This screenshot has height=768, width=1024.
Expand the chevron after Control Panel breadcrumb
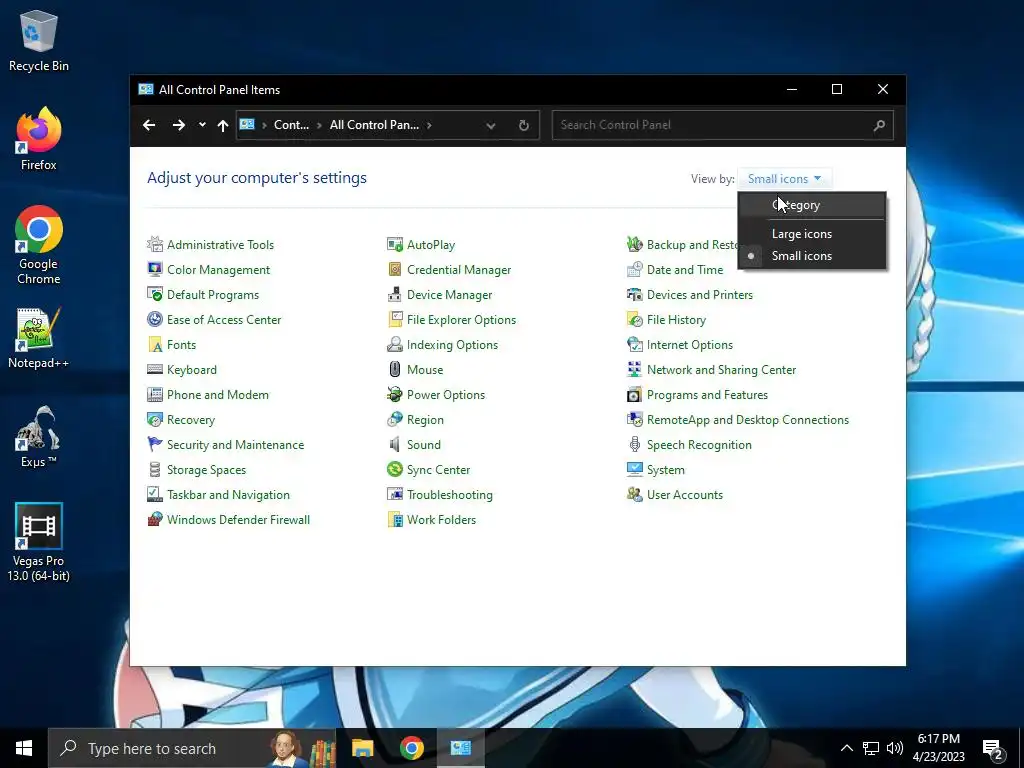coord(319,125)
